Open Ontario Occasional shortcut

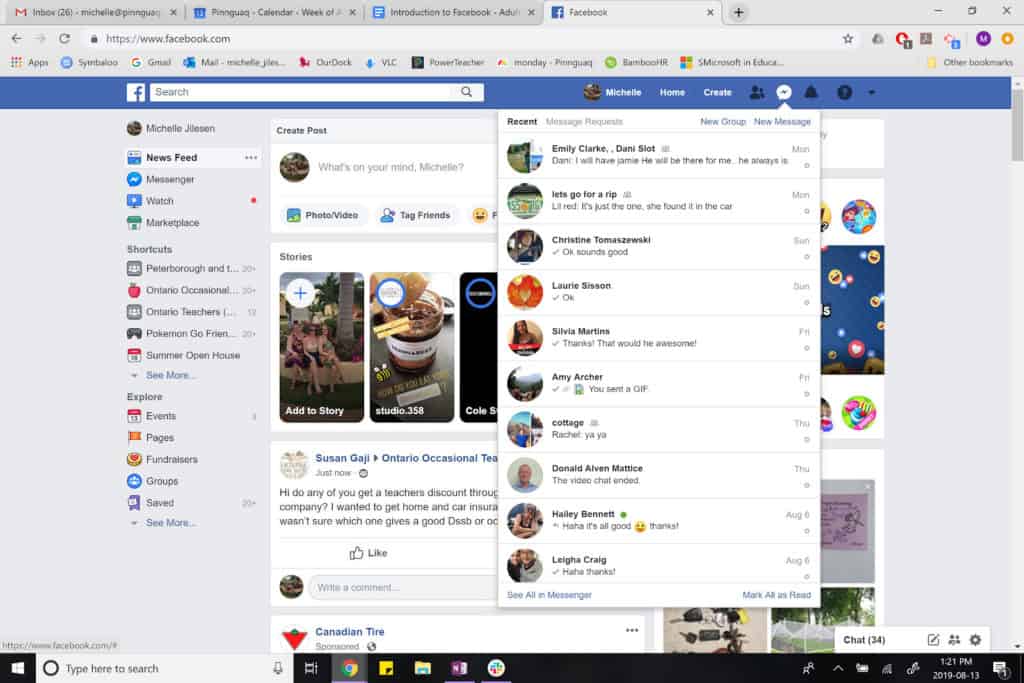(191, 290)
